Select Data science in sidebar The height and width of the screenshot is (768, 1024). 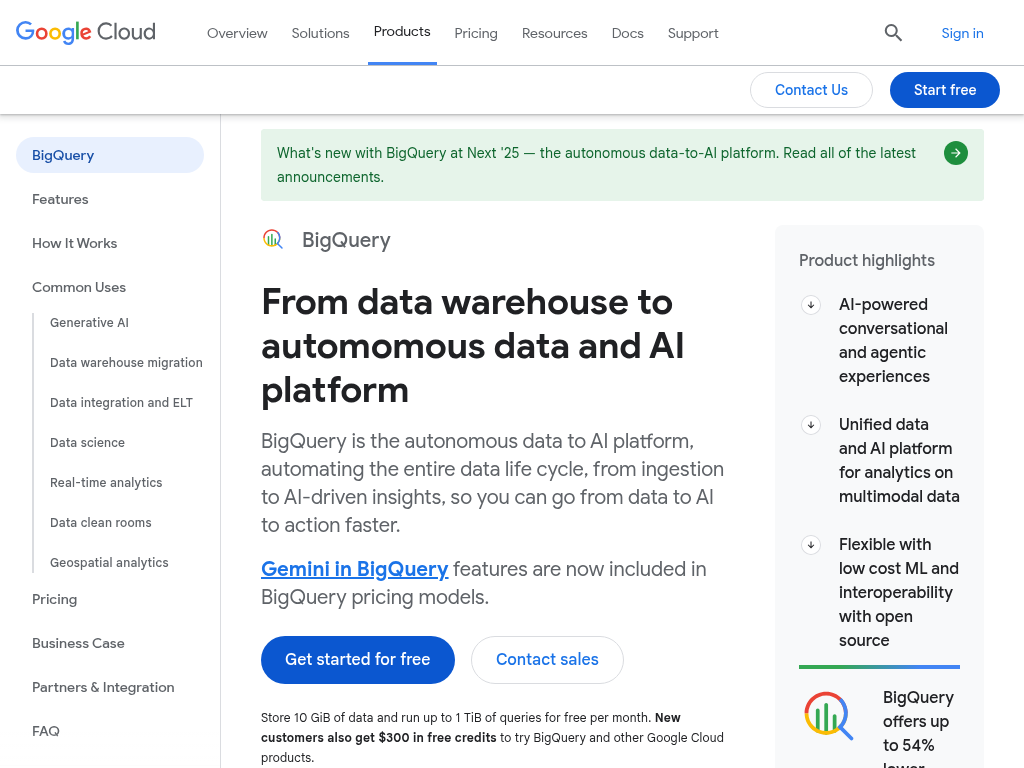(88, 442)
